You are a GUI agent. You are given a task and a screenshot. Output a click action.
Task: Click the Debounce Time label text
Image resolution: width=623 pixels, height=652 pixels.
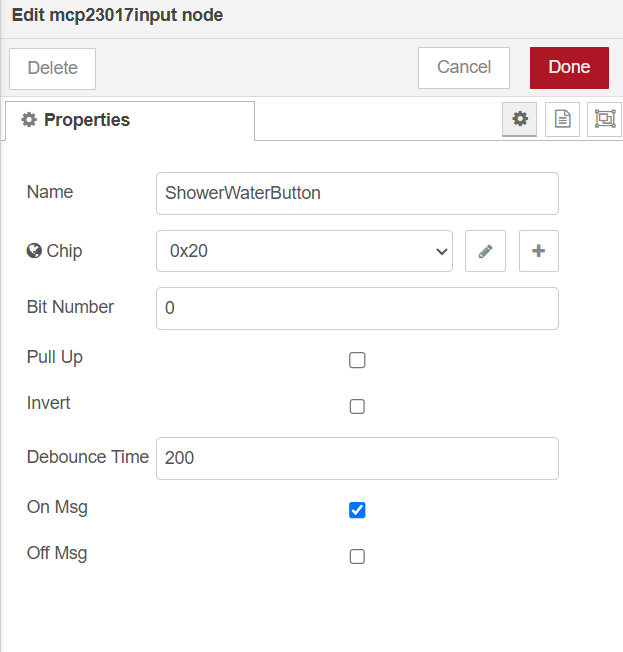[x=88, y=457]
